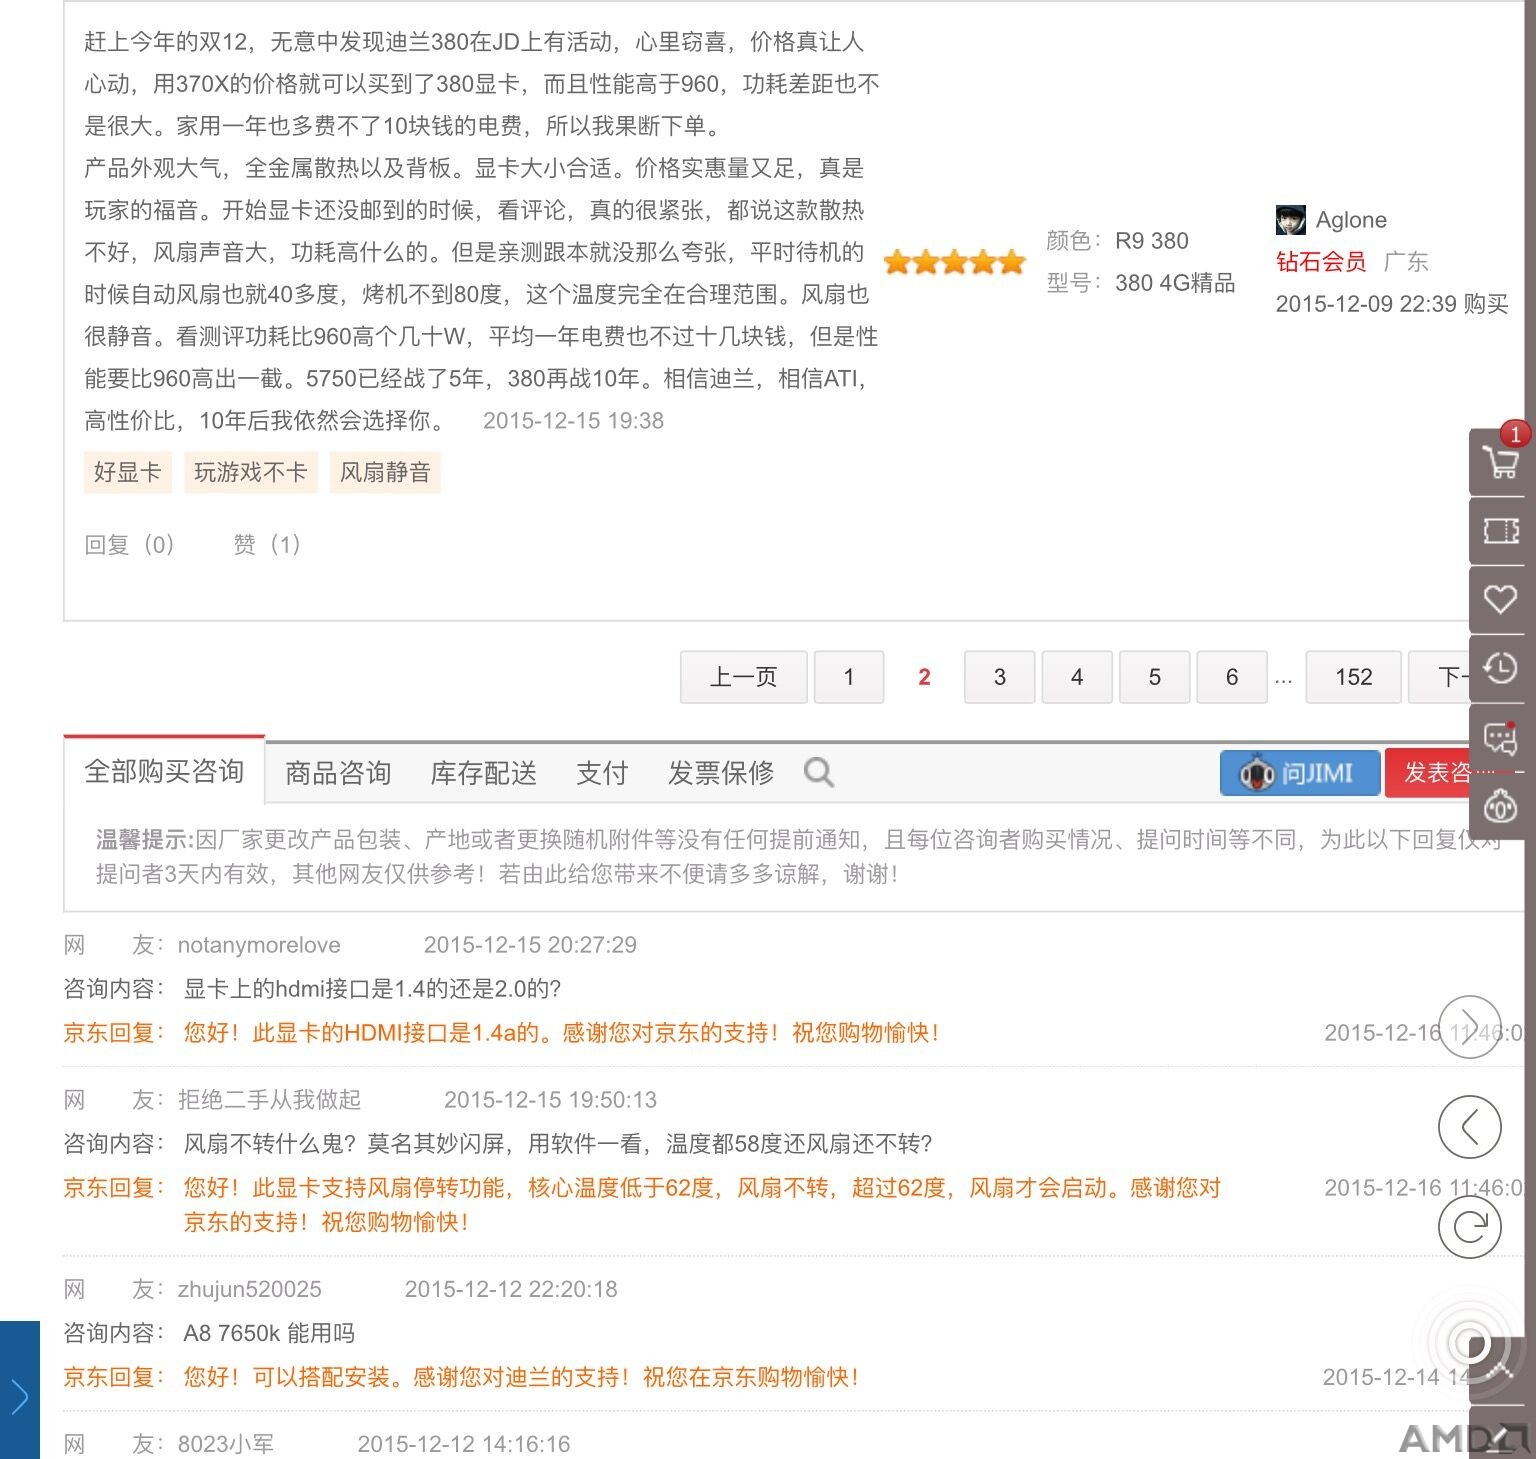Click 赞(1) to like the review
This screenshot has height=1459, width=1536.
267,544
